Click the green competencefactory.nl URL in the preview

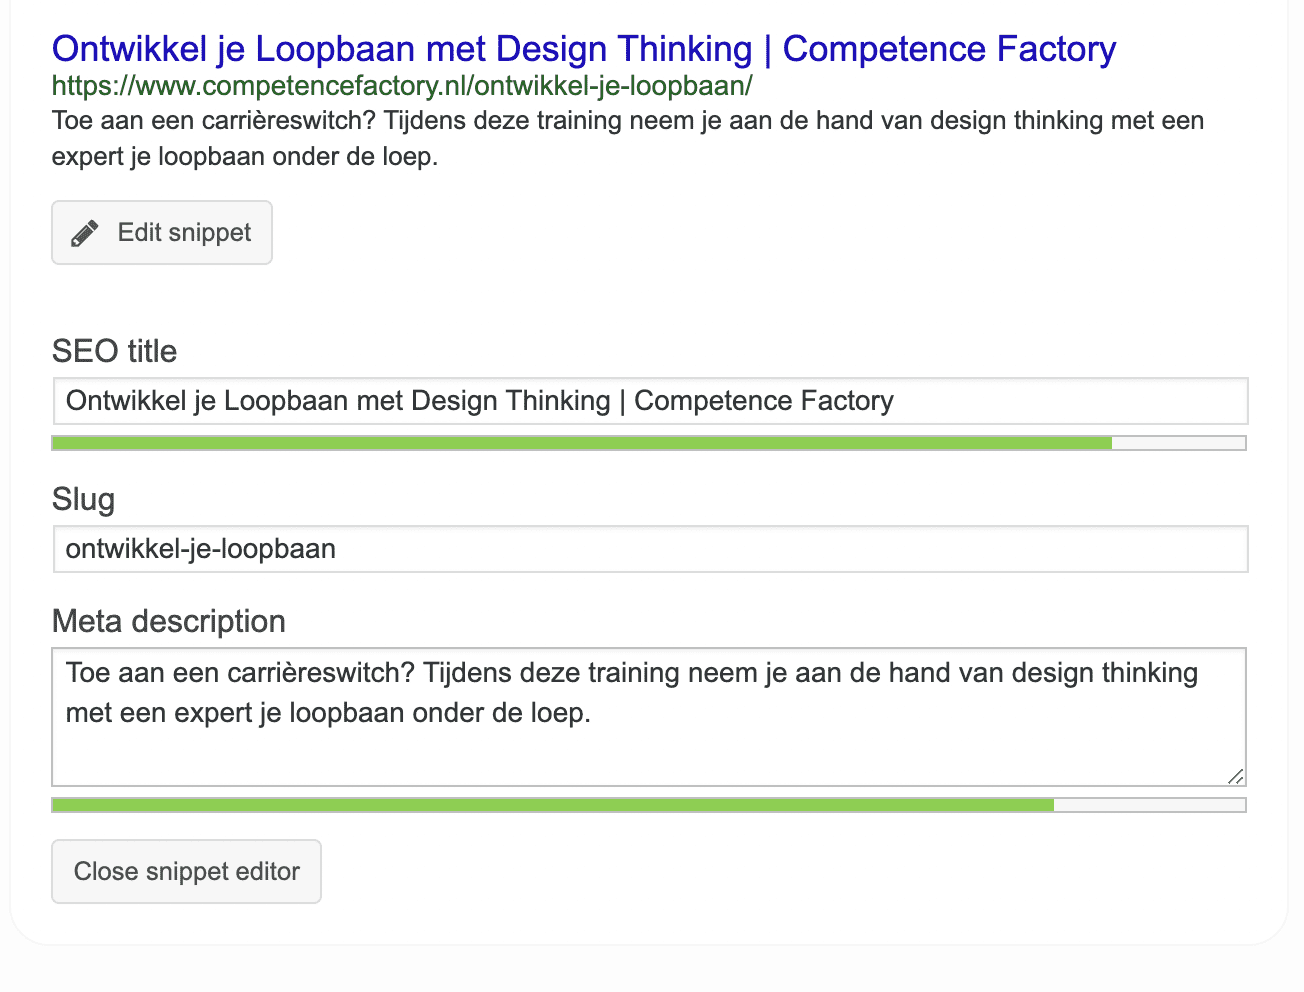402,86
